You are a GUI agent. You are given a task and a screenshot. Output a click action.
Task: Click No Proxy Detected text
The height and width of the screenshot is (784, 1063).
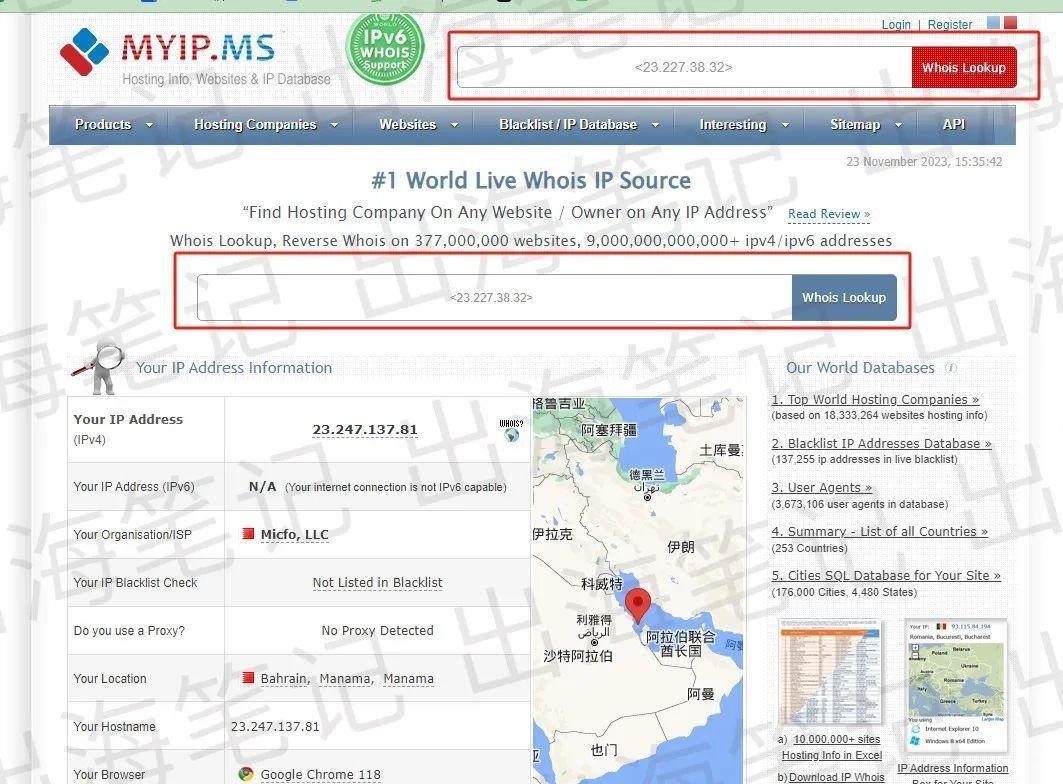point(378,631)
